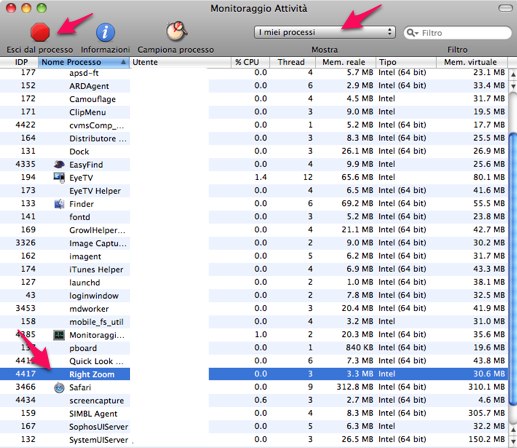Click the red Esci dal processo stop icon

[40, 32]
